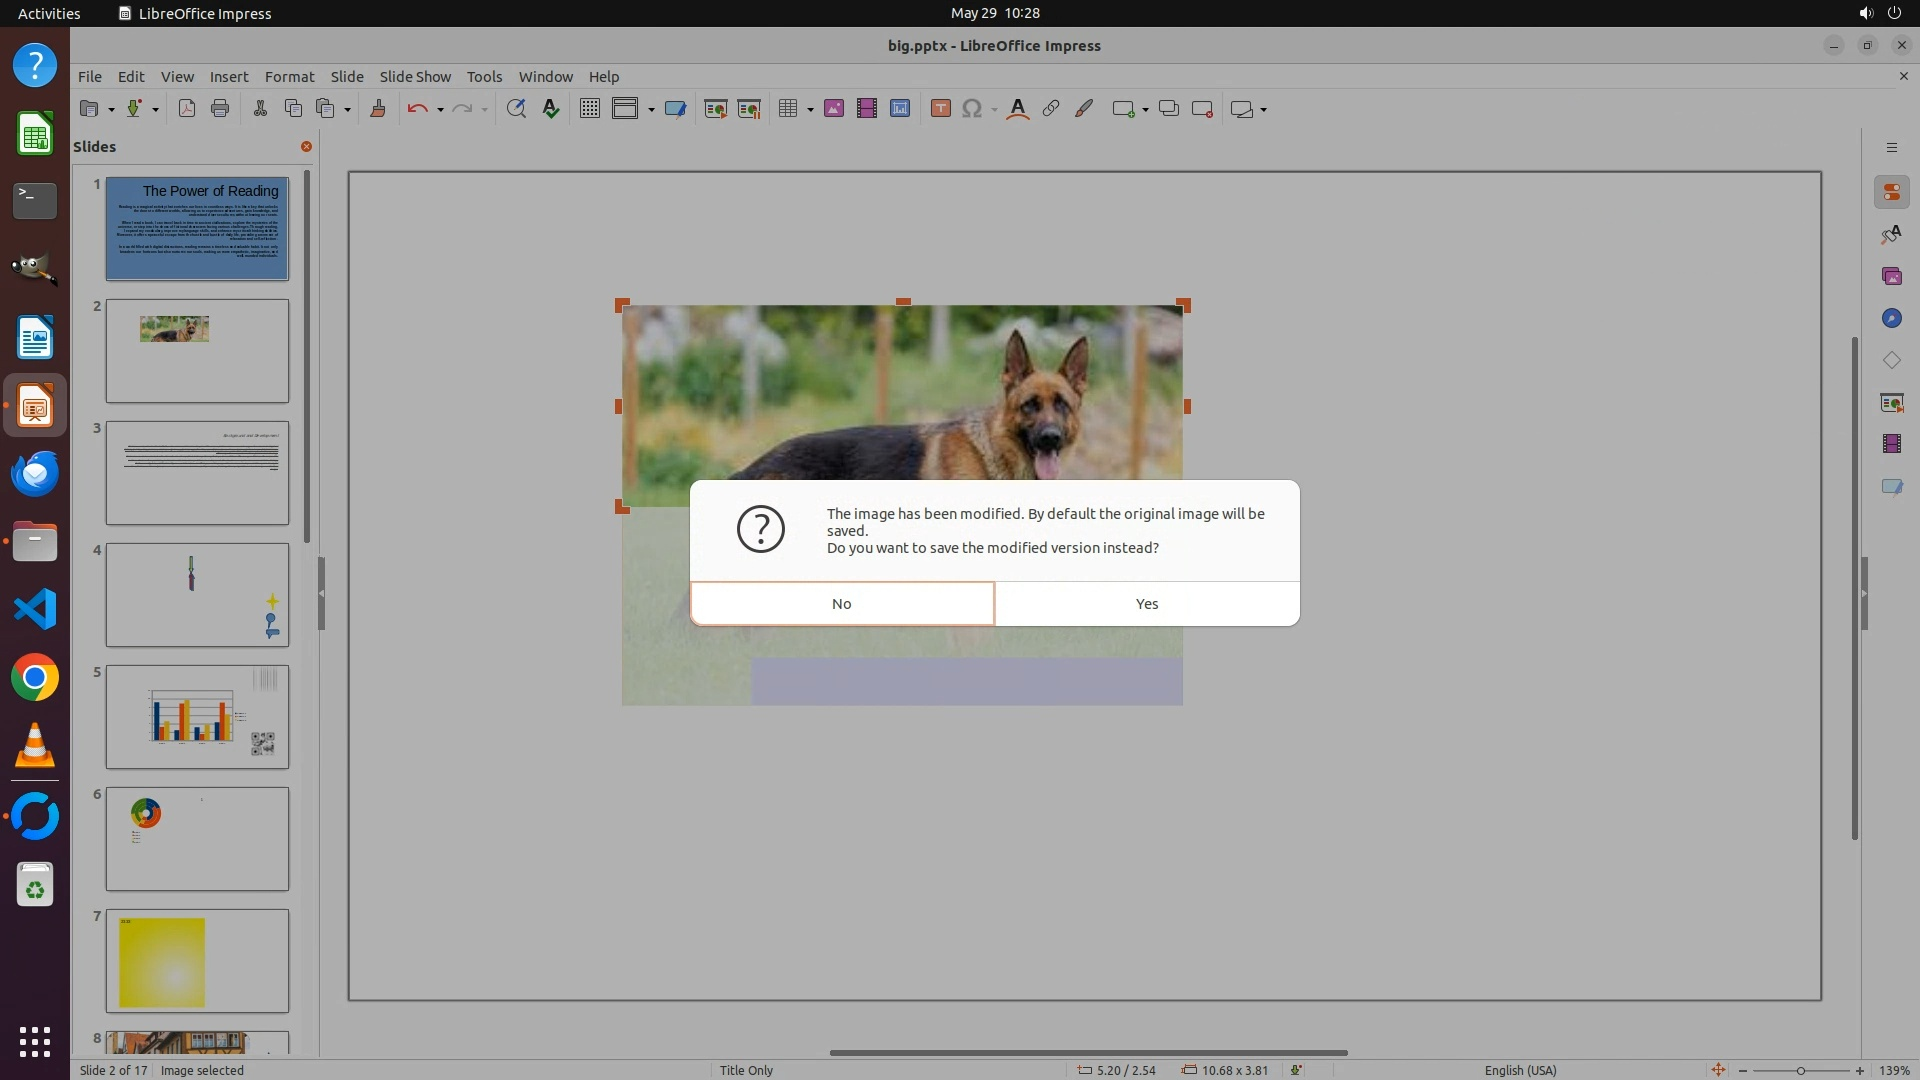The width and height of the screenshot is (1920, 1080).
Task: Click the Yes button in dialog
Action: click(x=1147, y=604)
